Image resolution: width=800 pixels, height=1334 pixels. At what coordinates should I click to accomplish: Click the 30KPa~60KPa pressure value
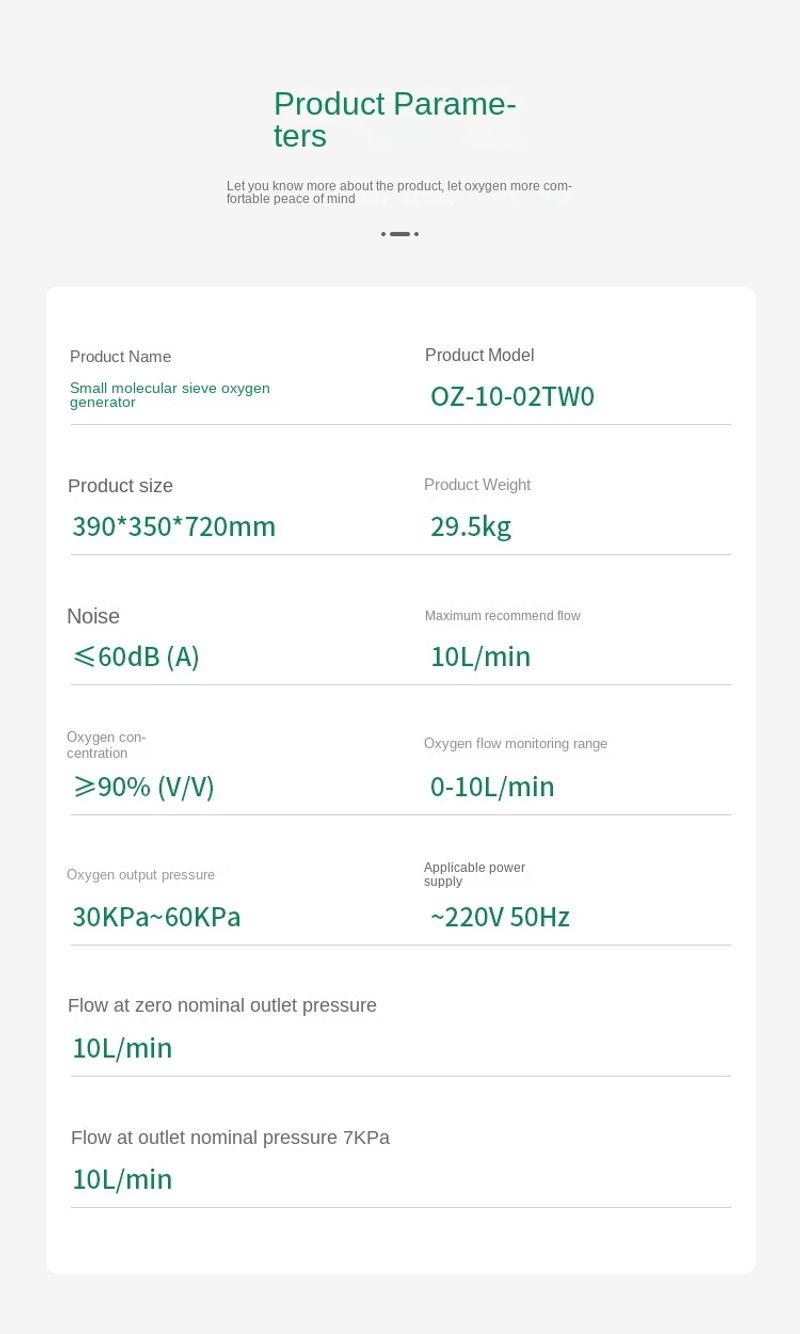click(156, 917)
